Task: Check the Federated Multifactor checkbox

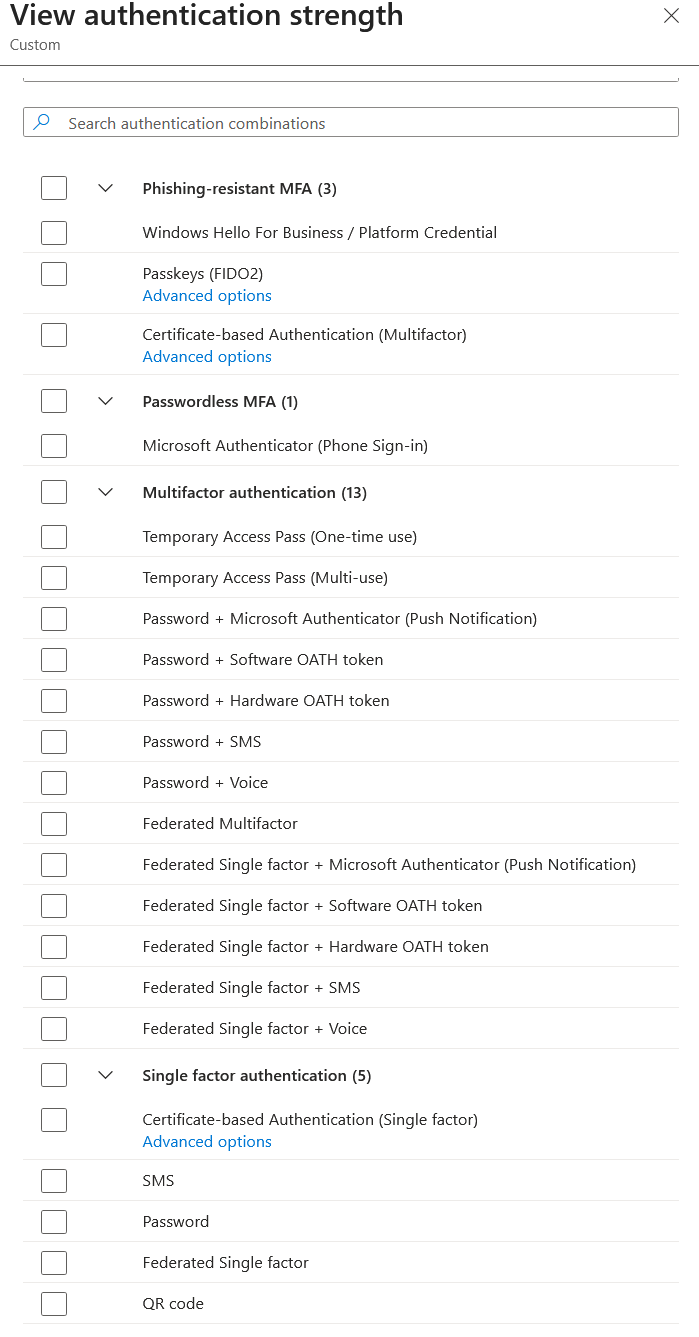Action: coord(54,824)
